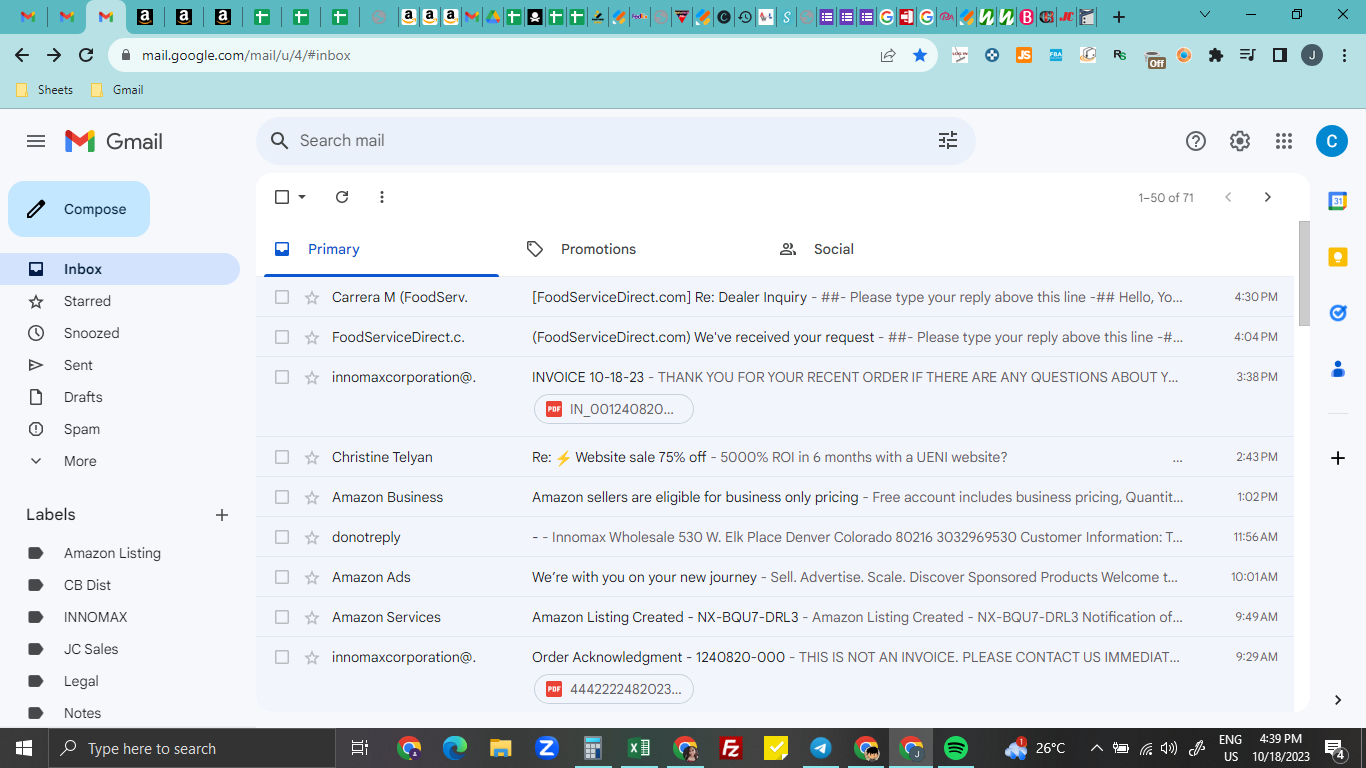Viewport: 1366px width, 768px height.
Task: Open the IN_001240820 PDF attachment
Action: 613,409
